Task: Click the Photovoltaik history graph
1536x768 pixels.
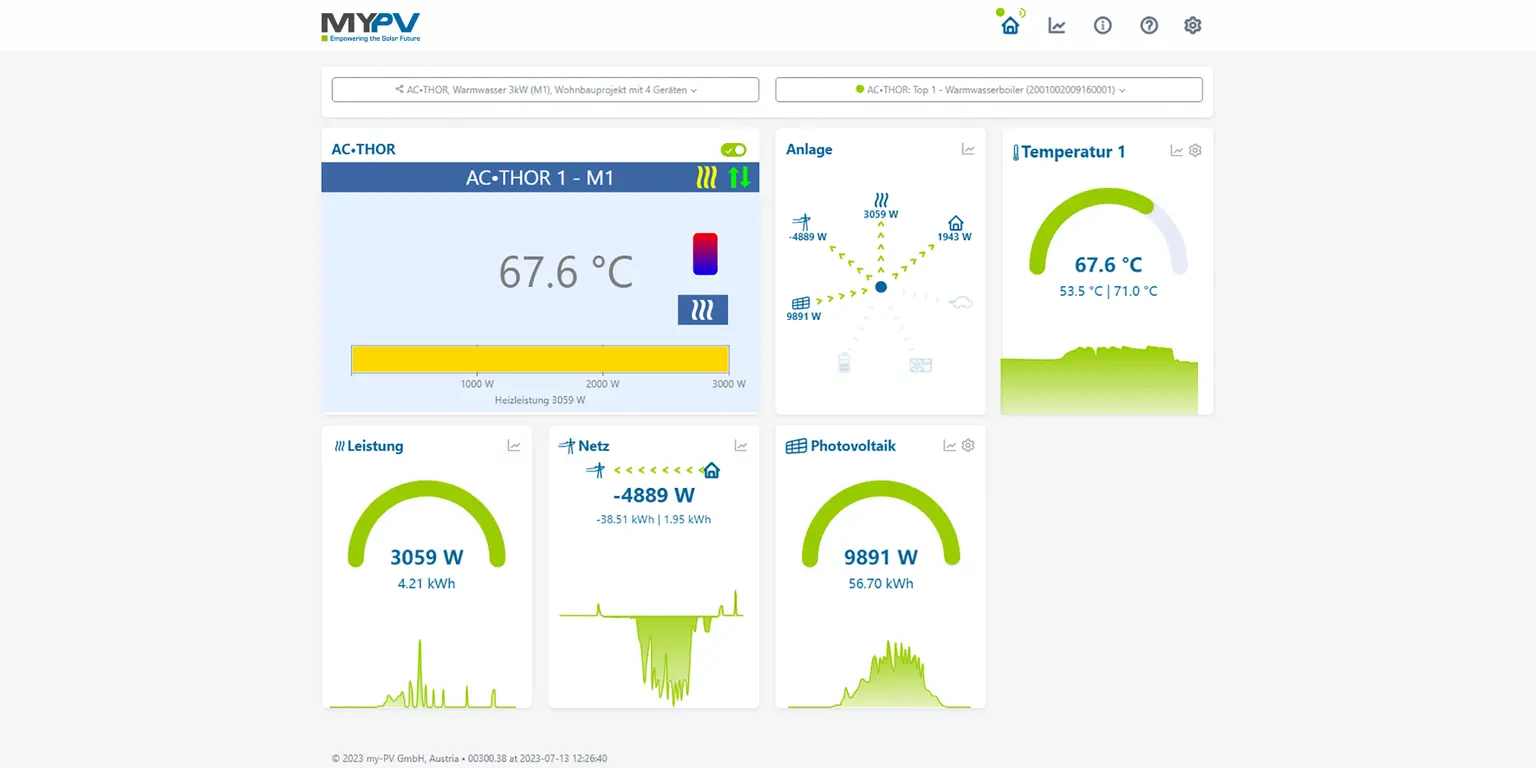Action: click(x=880, y=674)
